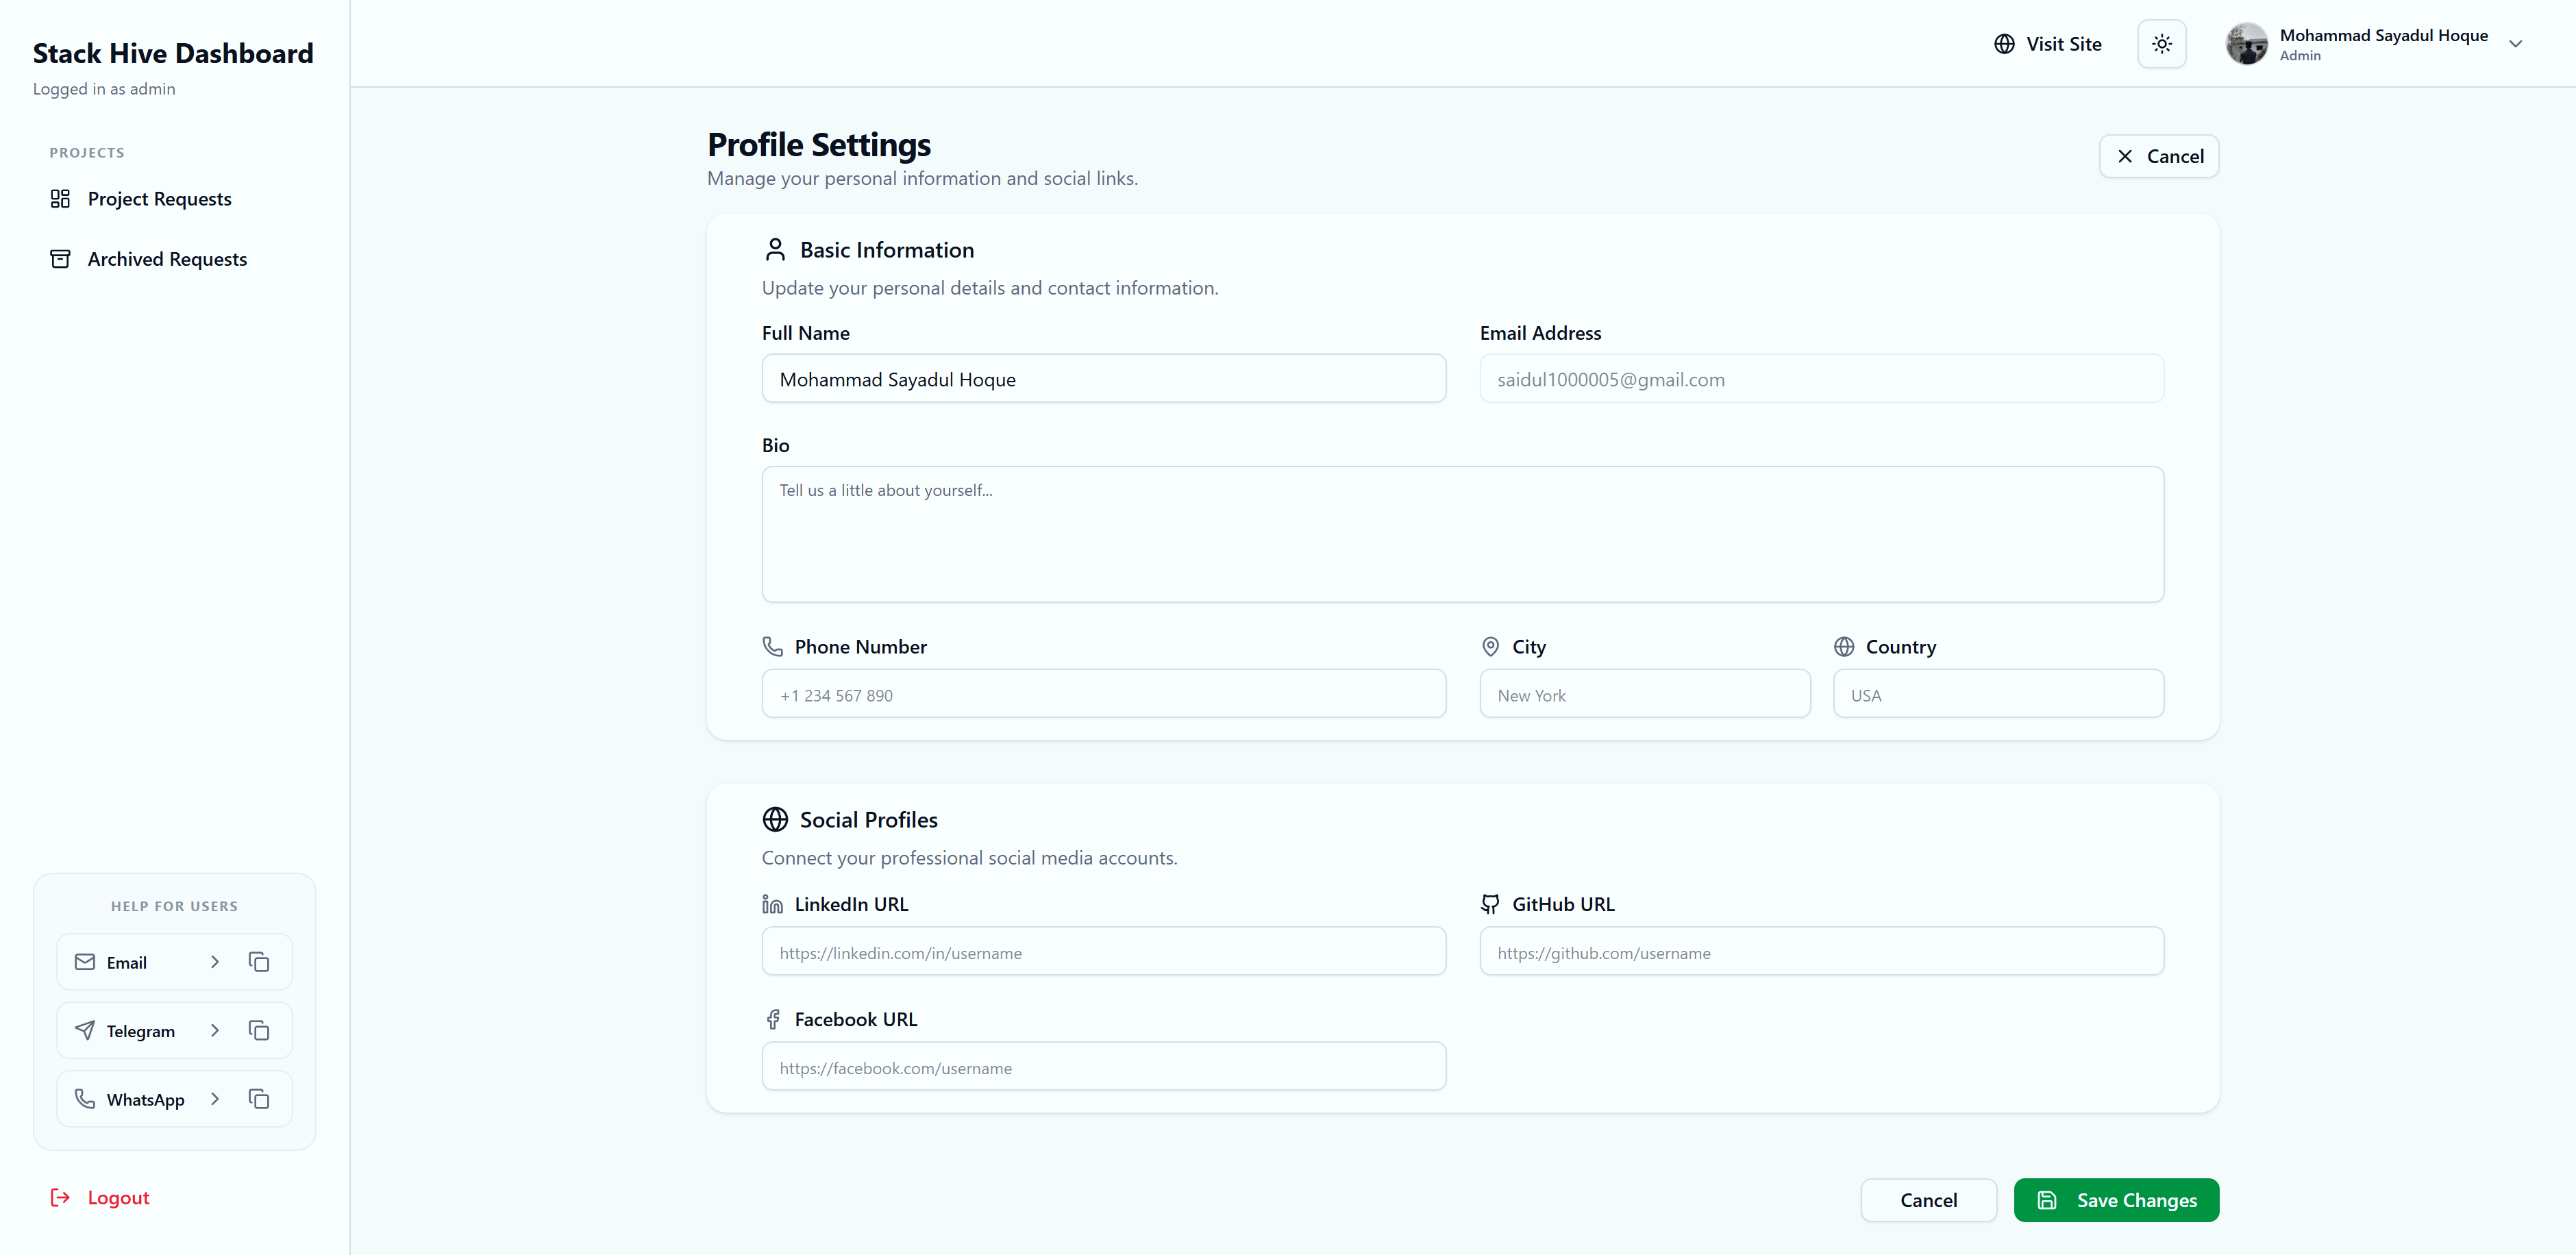Click the LinkedIn logo icon
This screenshot has height=1255, width=2576.
tap(772, 904)
